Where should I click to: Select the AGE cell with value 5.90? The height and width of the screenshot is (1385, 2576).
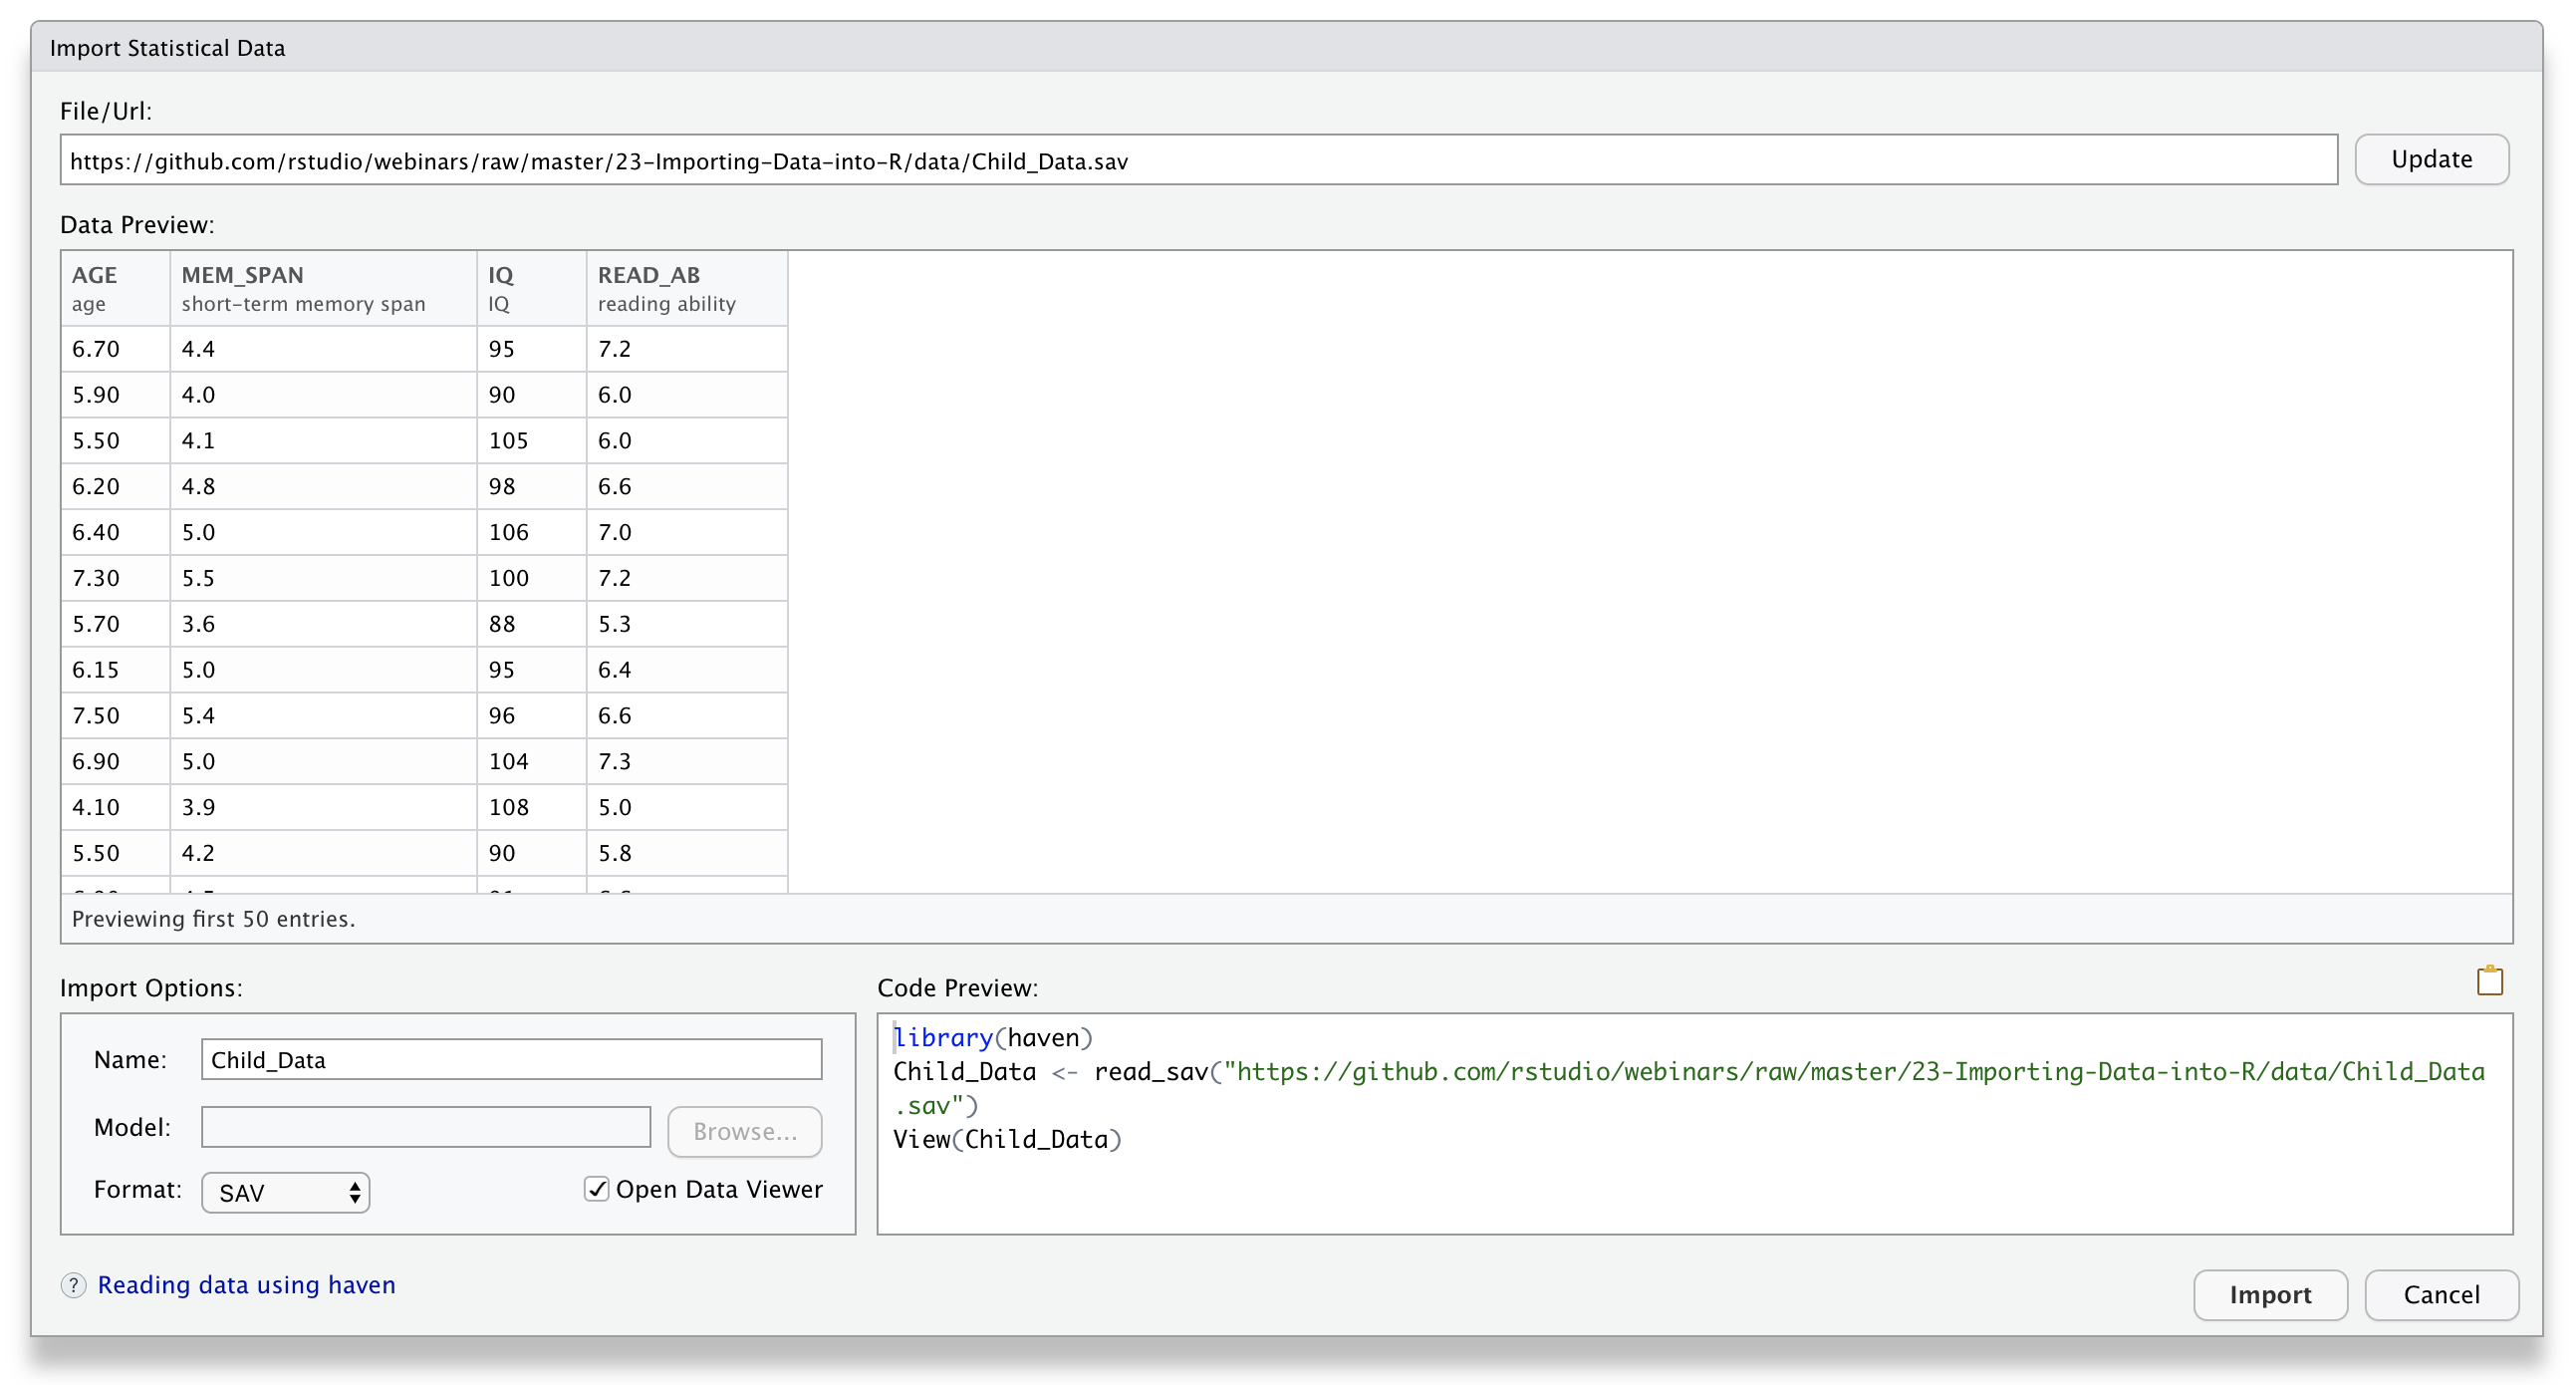point(115,395)
